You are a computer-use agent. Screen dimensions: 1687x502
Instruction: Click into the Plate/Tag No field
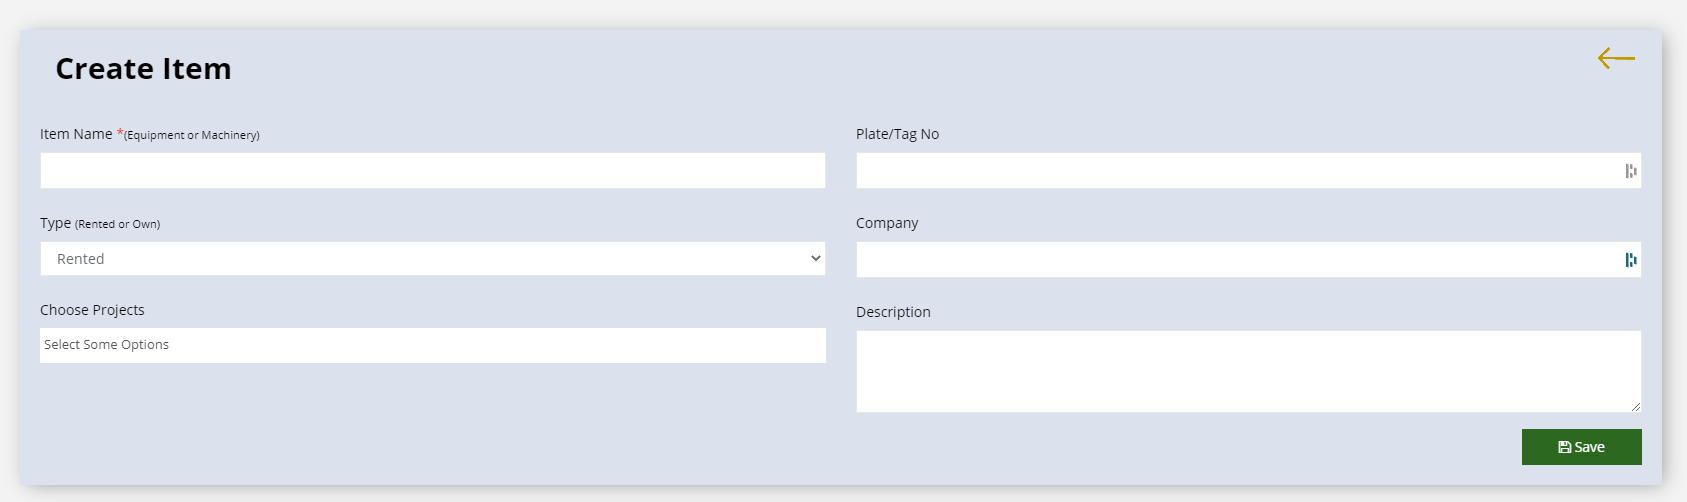pyautogui.click(x=1248, y=170)
